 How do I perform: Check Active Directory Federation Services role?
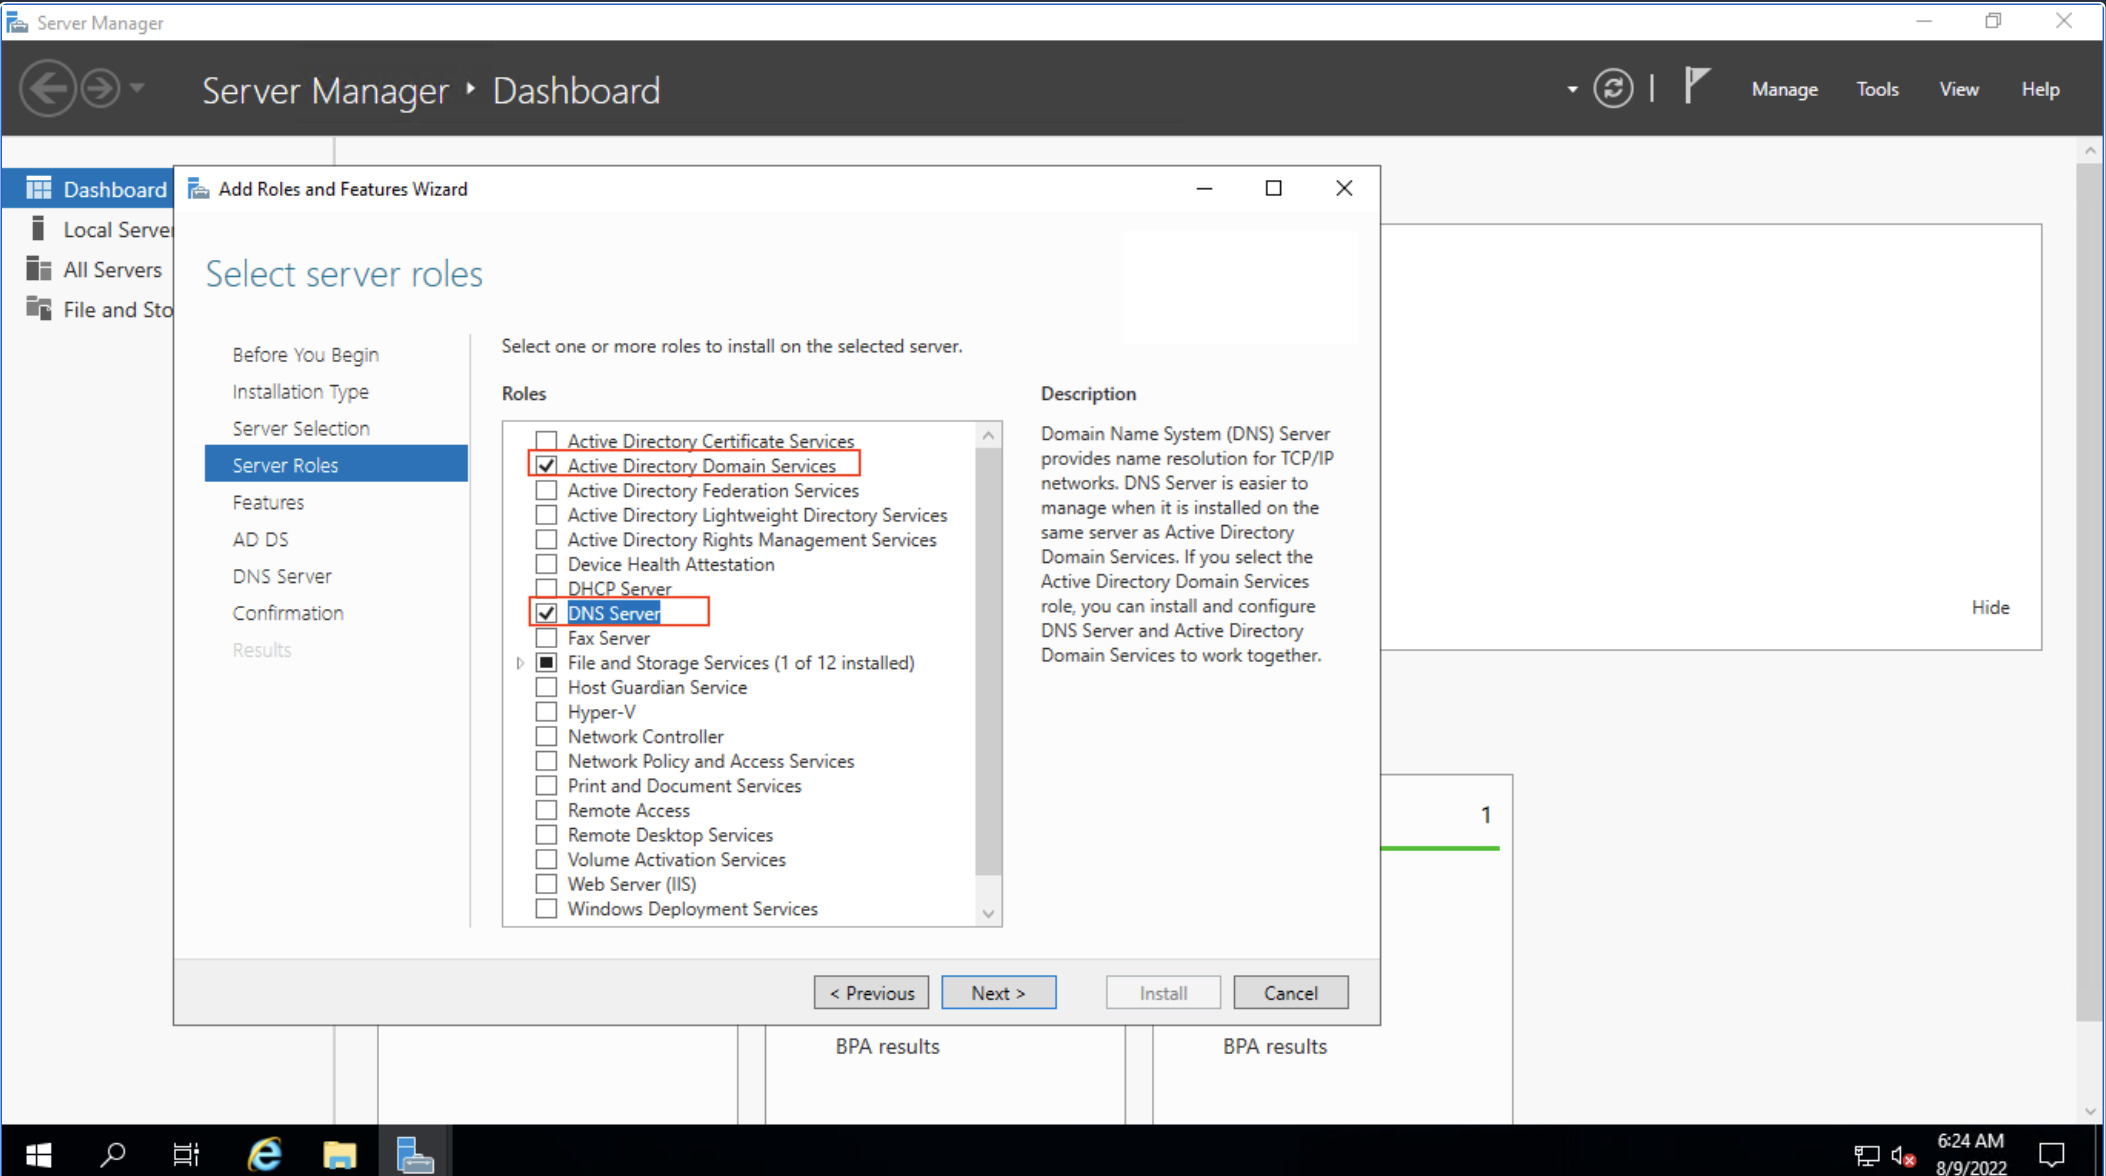(546, 490)
